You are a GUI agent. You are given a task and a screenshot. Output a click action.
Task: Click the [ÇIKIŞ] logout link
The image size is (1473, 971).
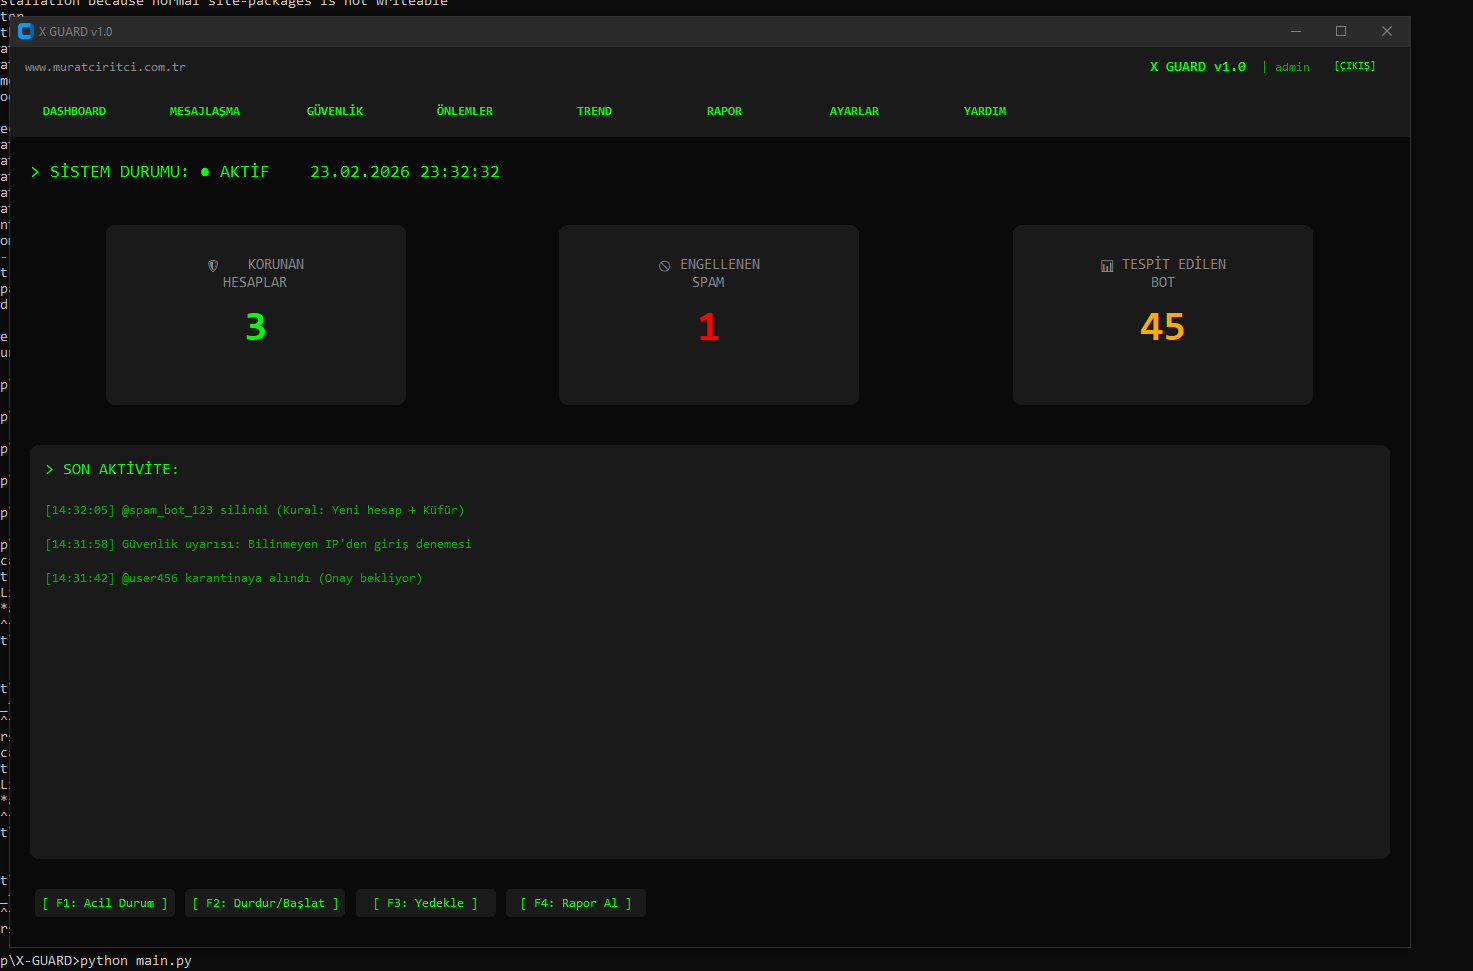coord(1355,66)
